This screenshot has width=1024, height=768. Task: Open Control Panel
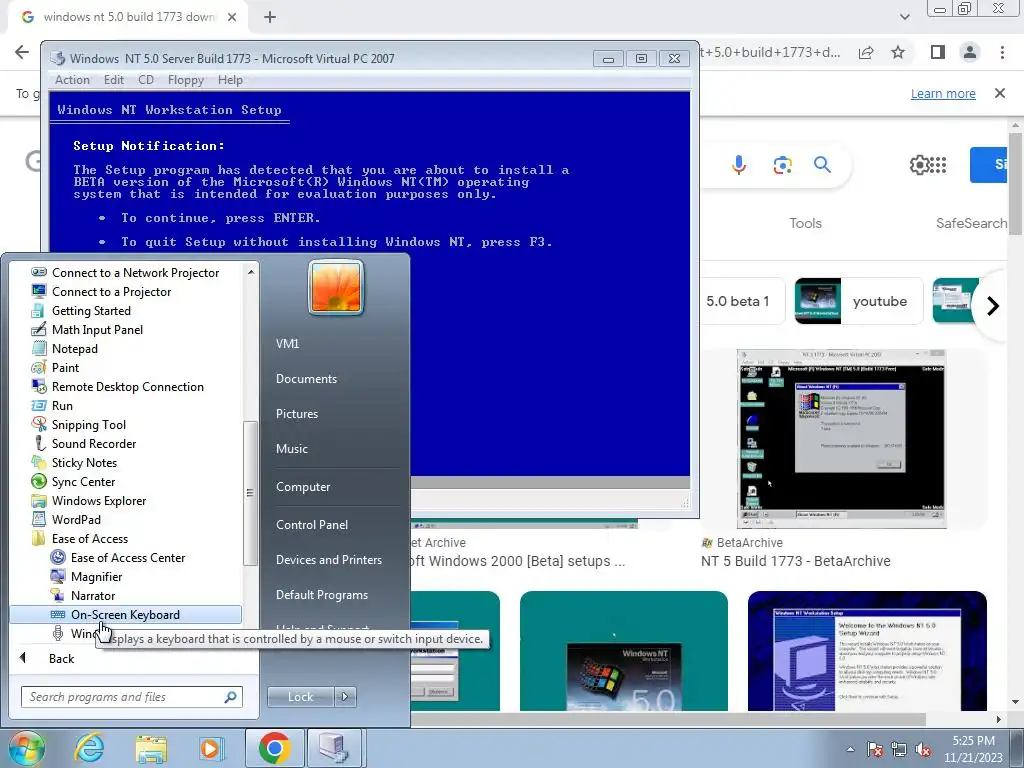tap(312, 525)
